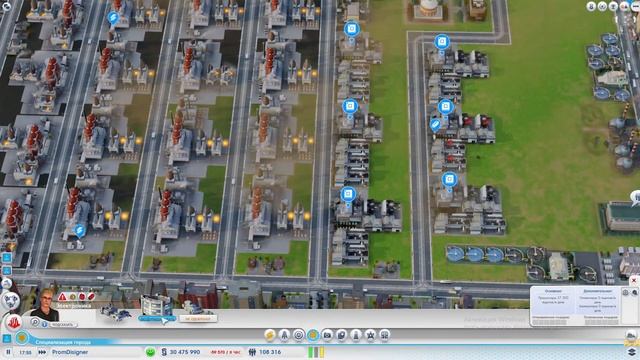This screenshot has height=360, width=640.
Task: Click the second round icon in the top-right row
Action: (602, 6)
